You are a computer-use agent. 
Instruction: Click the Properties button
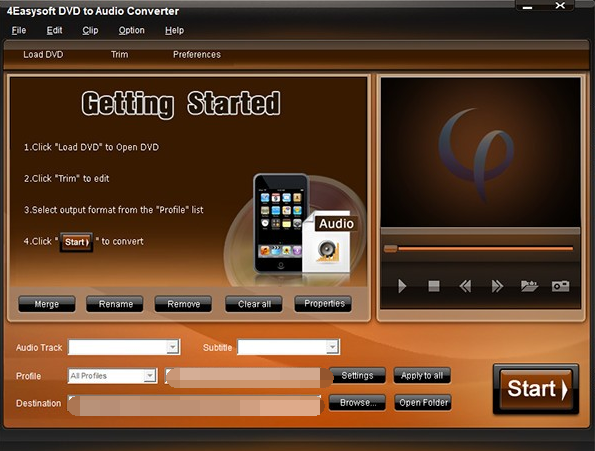[x=323, y=304]
